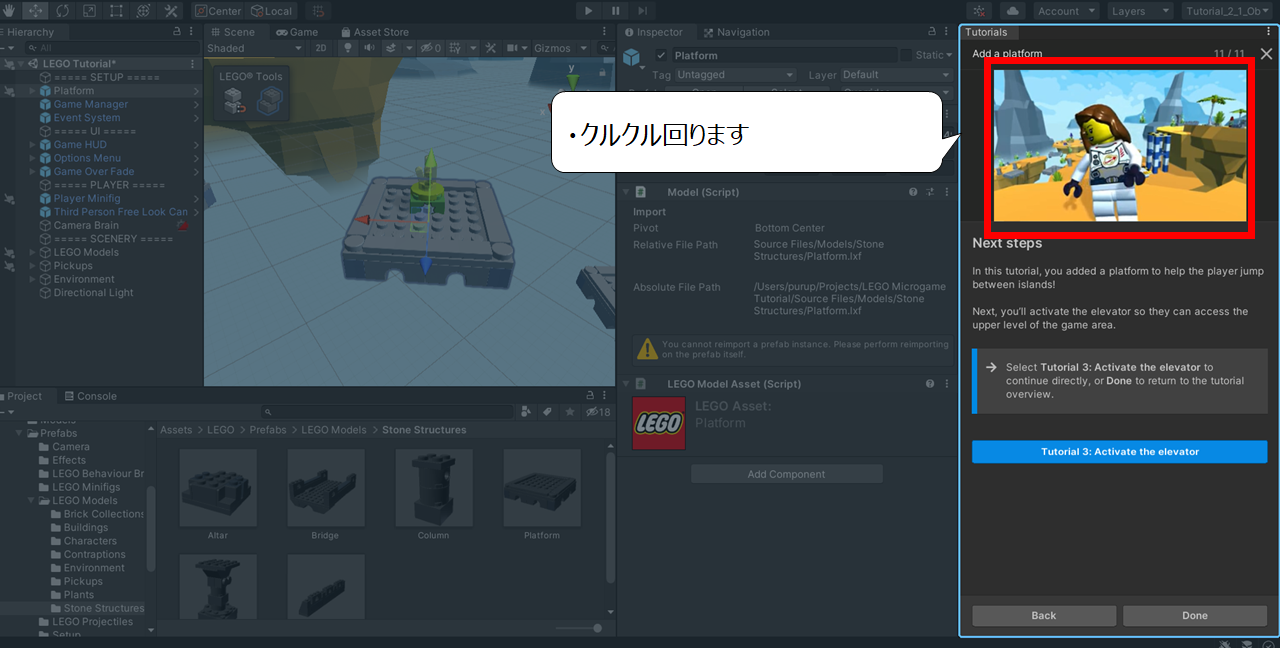Switch to the Console tab
The height and width of the screenshot is (648, 1280).
click(90, 396)
